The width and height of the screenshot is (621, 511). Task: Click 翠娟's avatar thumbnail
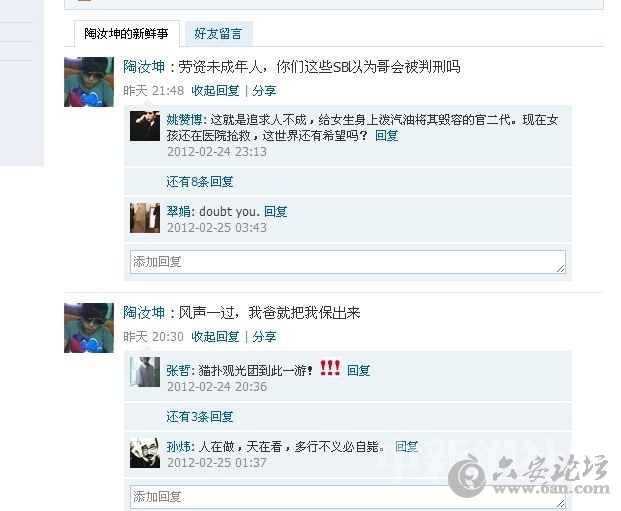tap(145, 218)
